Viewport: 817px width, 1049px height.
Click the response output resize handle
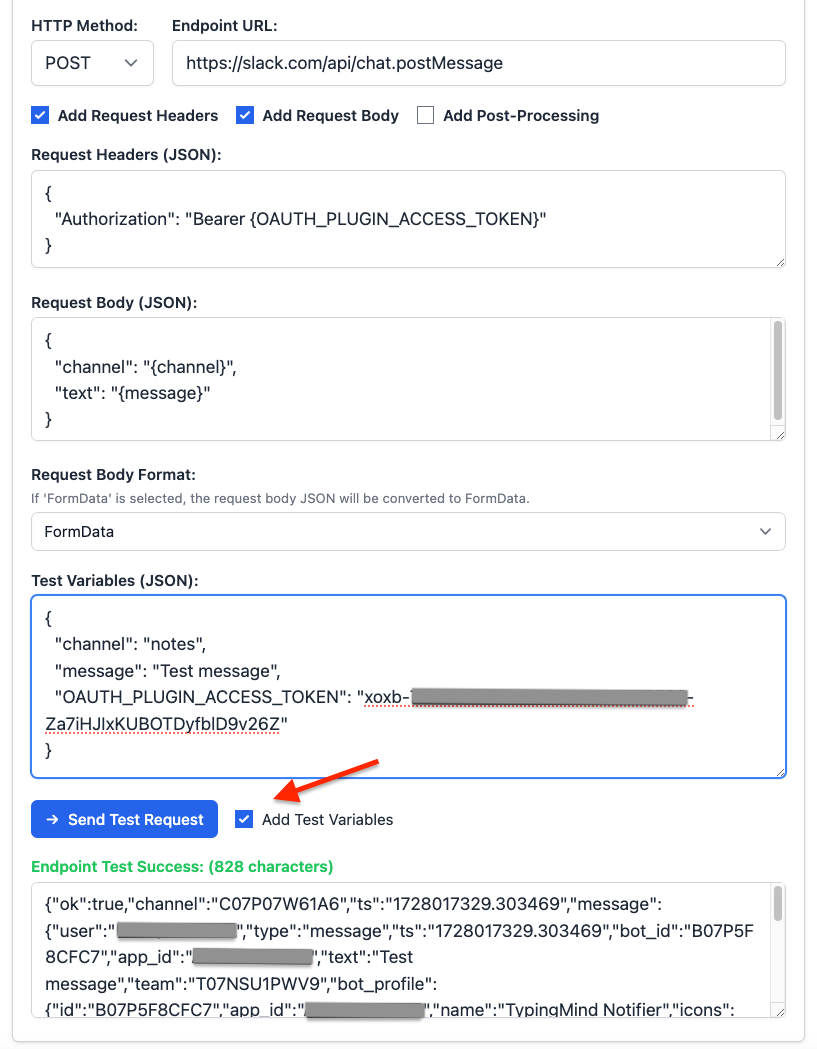pyautogui.click(x=780, y=1012)
